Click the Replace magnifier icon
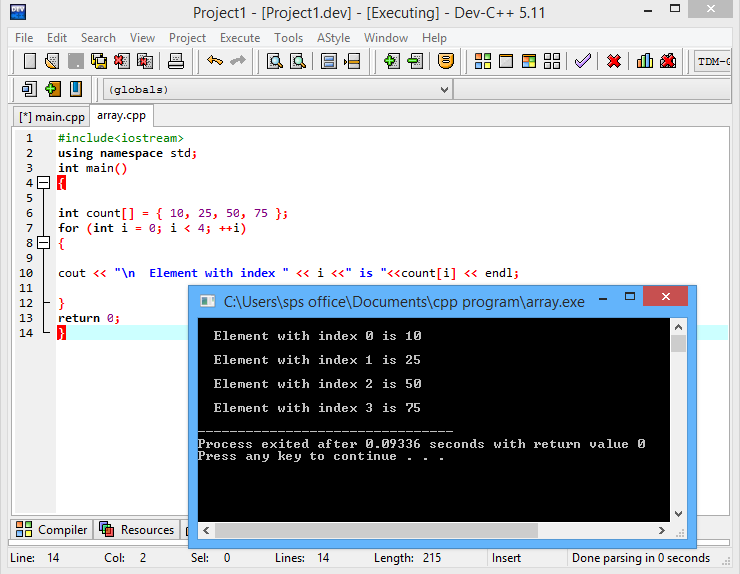The height and width of the screenshot is (574, 740). pos(298,61)
